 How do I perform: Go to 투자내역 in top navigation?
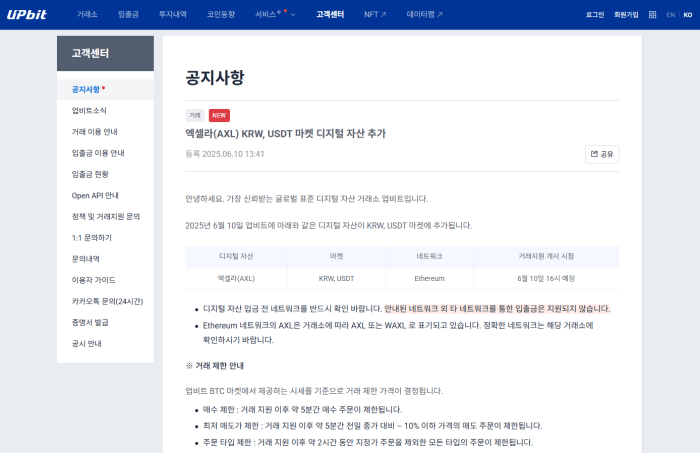[x=173, y=14]
